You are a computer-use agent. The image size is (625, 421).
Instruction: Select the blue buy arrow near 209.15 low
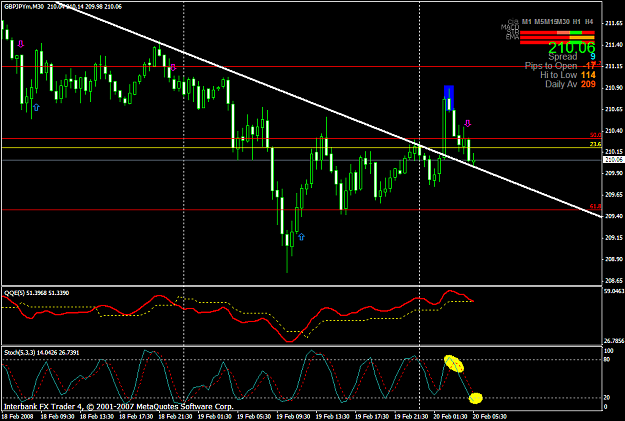tap(301, 237)
